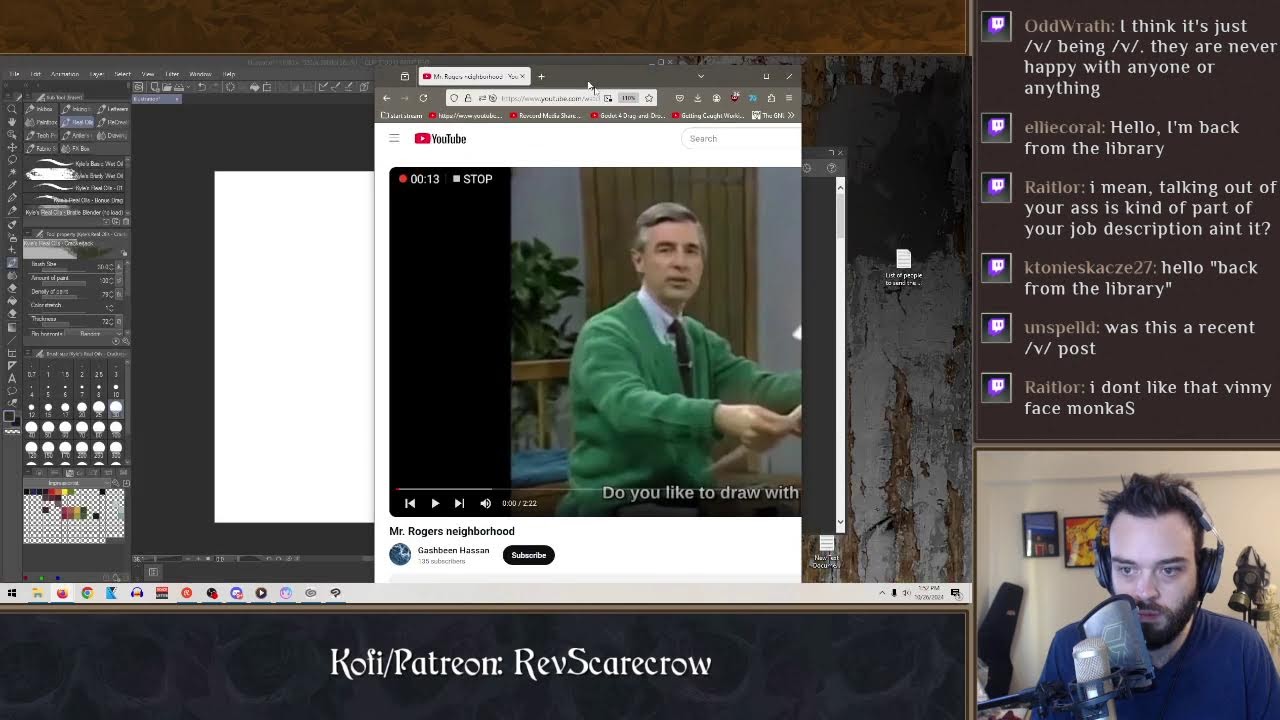
Task: Click the Firefox icon in the taskbar
Action: 63,593
